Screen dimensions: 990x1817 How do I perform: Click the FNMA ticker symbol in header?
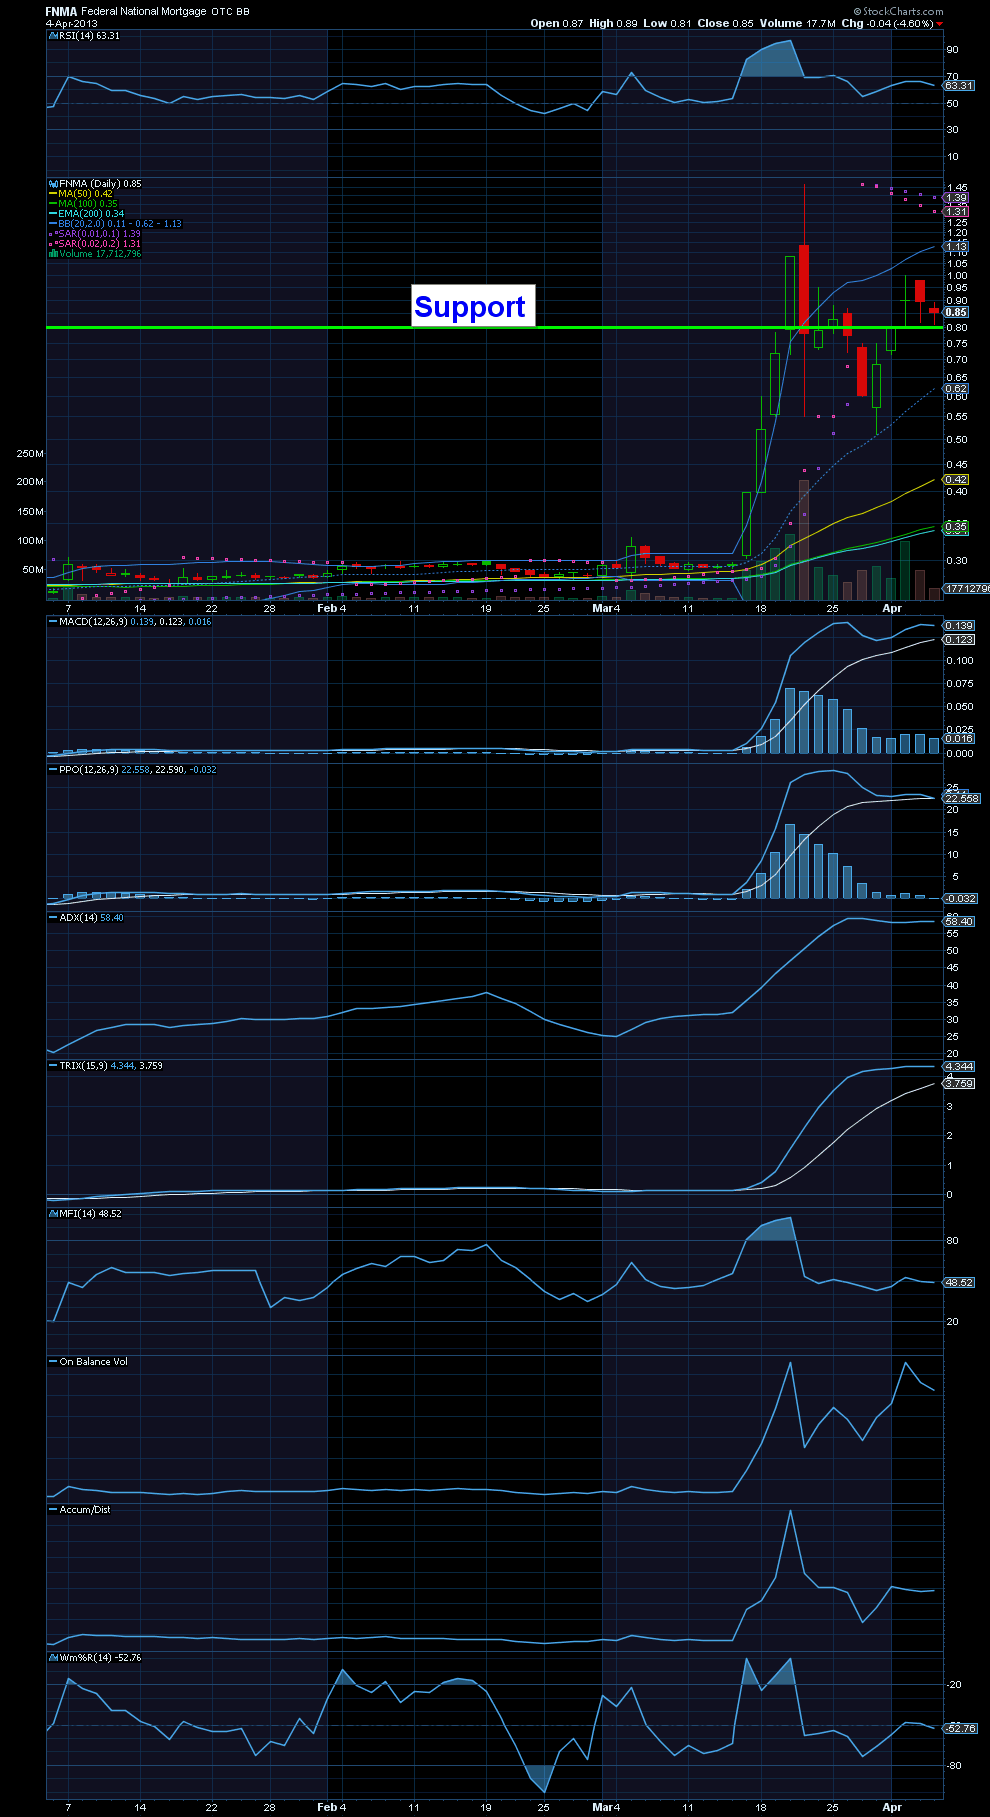[61, 11]
